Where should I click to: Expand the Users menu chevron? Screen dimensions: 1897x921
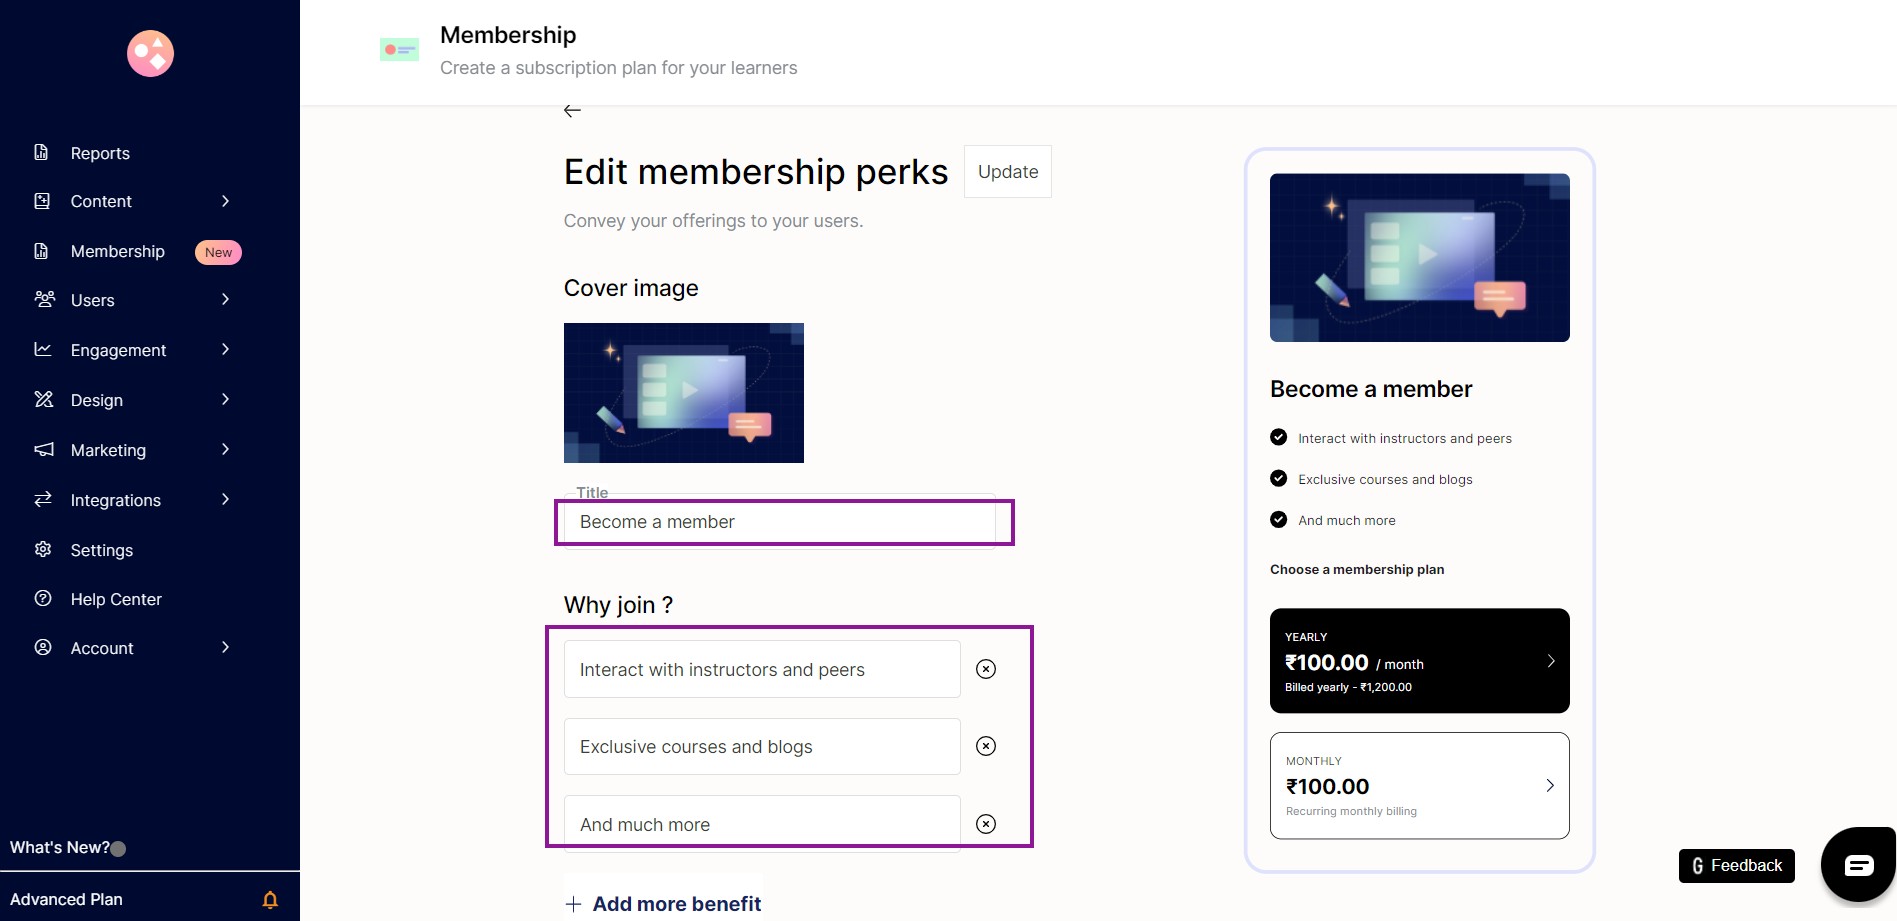coord(226,299)
